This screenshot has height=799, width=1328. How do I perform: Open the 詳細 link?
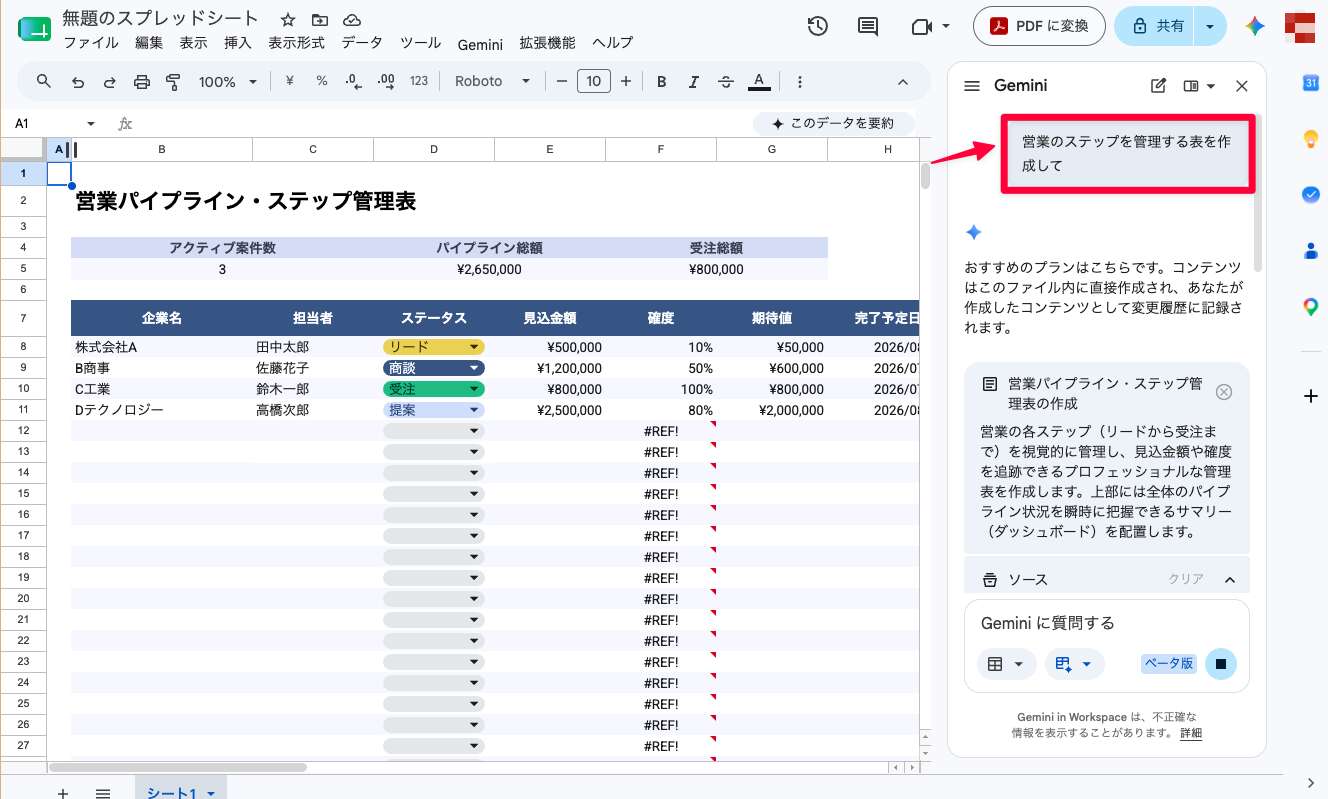(1190, 733)
